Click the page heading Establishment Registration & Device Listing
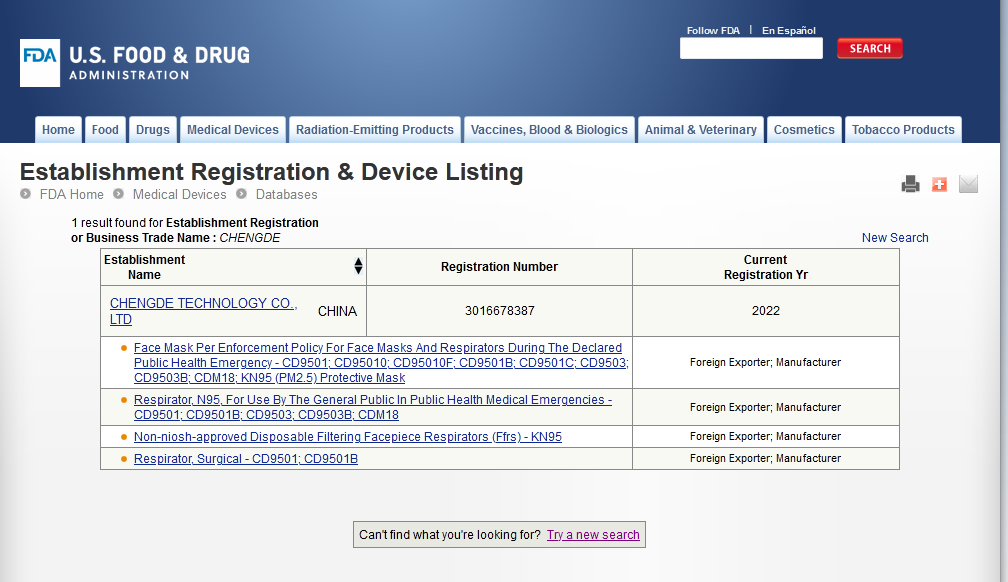This screenshot has width=1008, height=582. 271,172
